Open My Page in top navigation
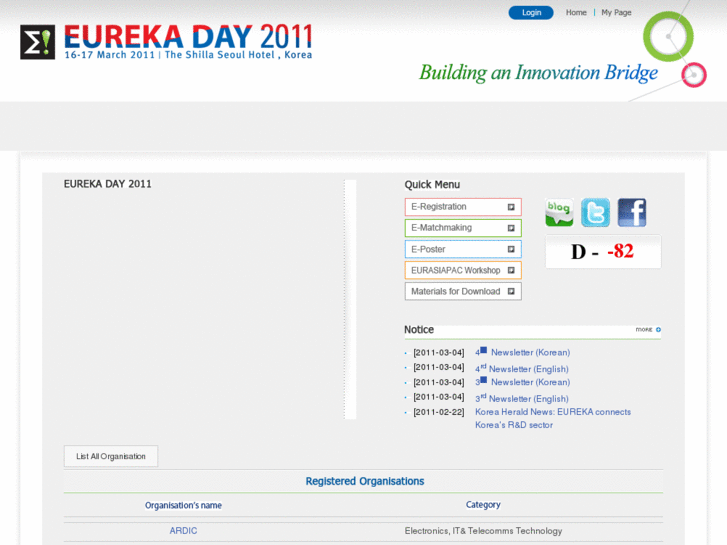The image size is (727, 545). pos(616,13)
